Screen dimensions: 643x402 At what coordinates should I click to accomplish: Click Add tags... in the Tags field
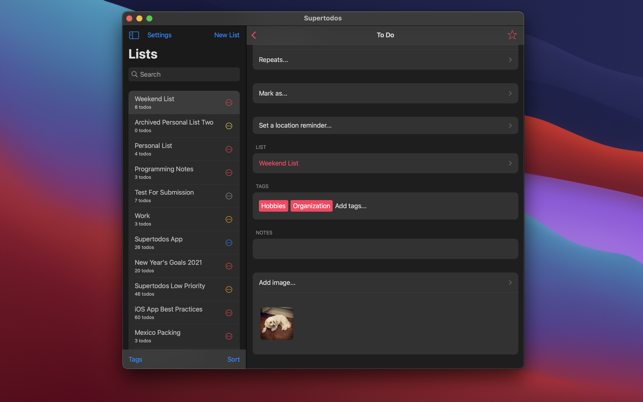351,206
